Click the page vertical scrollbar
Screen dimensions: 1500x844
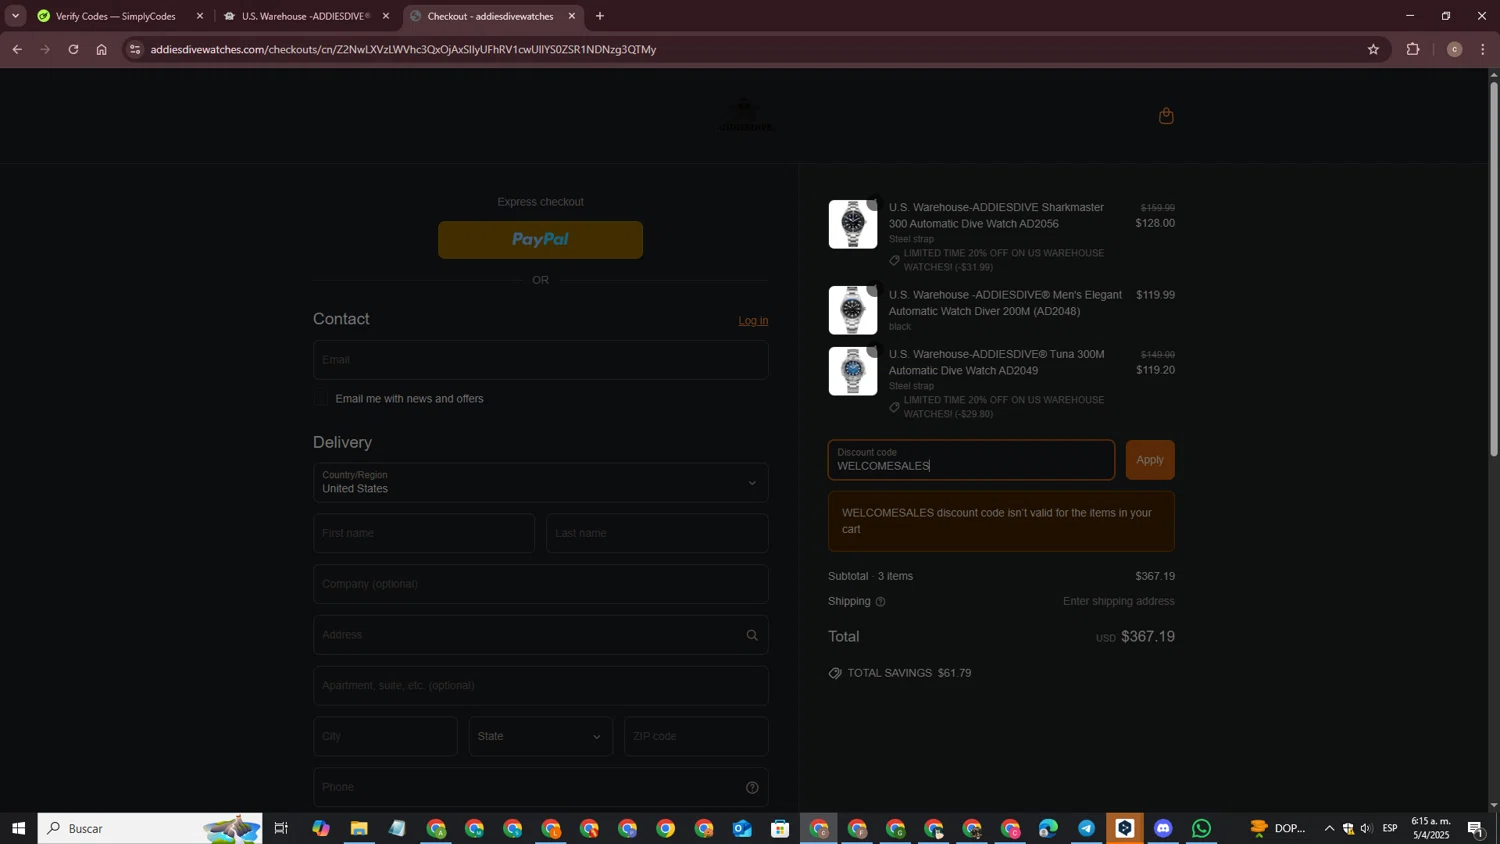pyautogui.click(x=1494, y=269)
